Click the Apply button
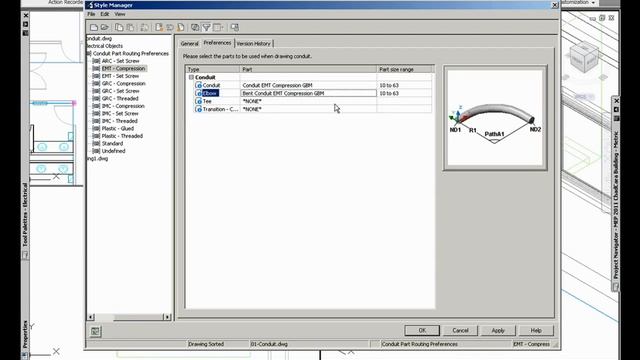Viewport: 640px width, 360px height. [x=498, y=330]
